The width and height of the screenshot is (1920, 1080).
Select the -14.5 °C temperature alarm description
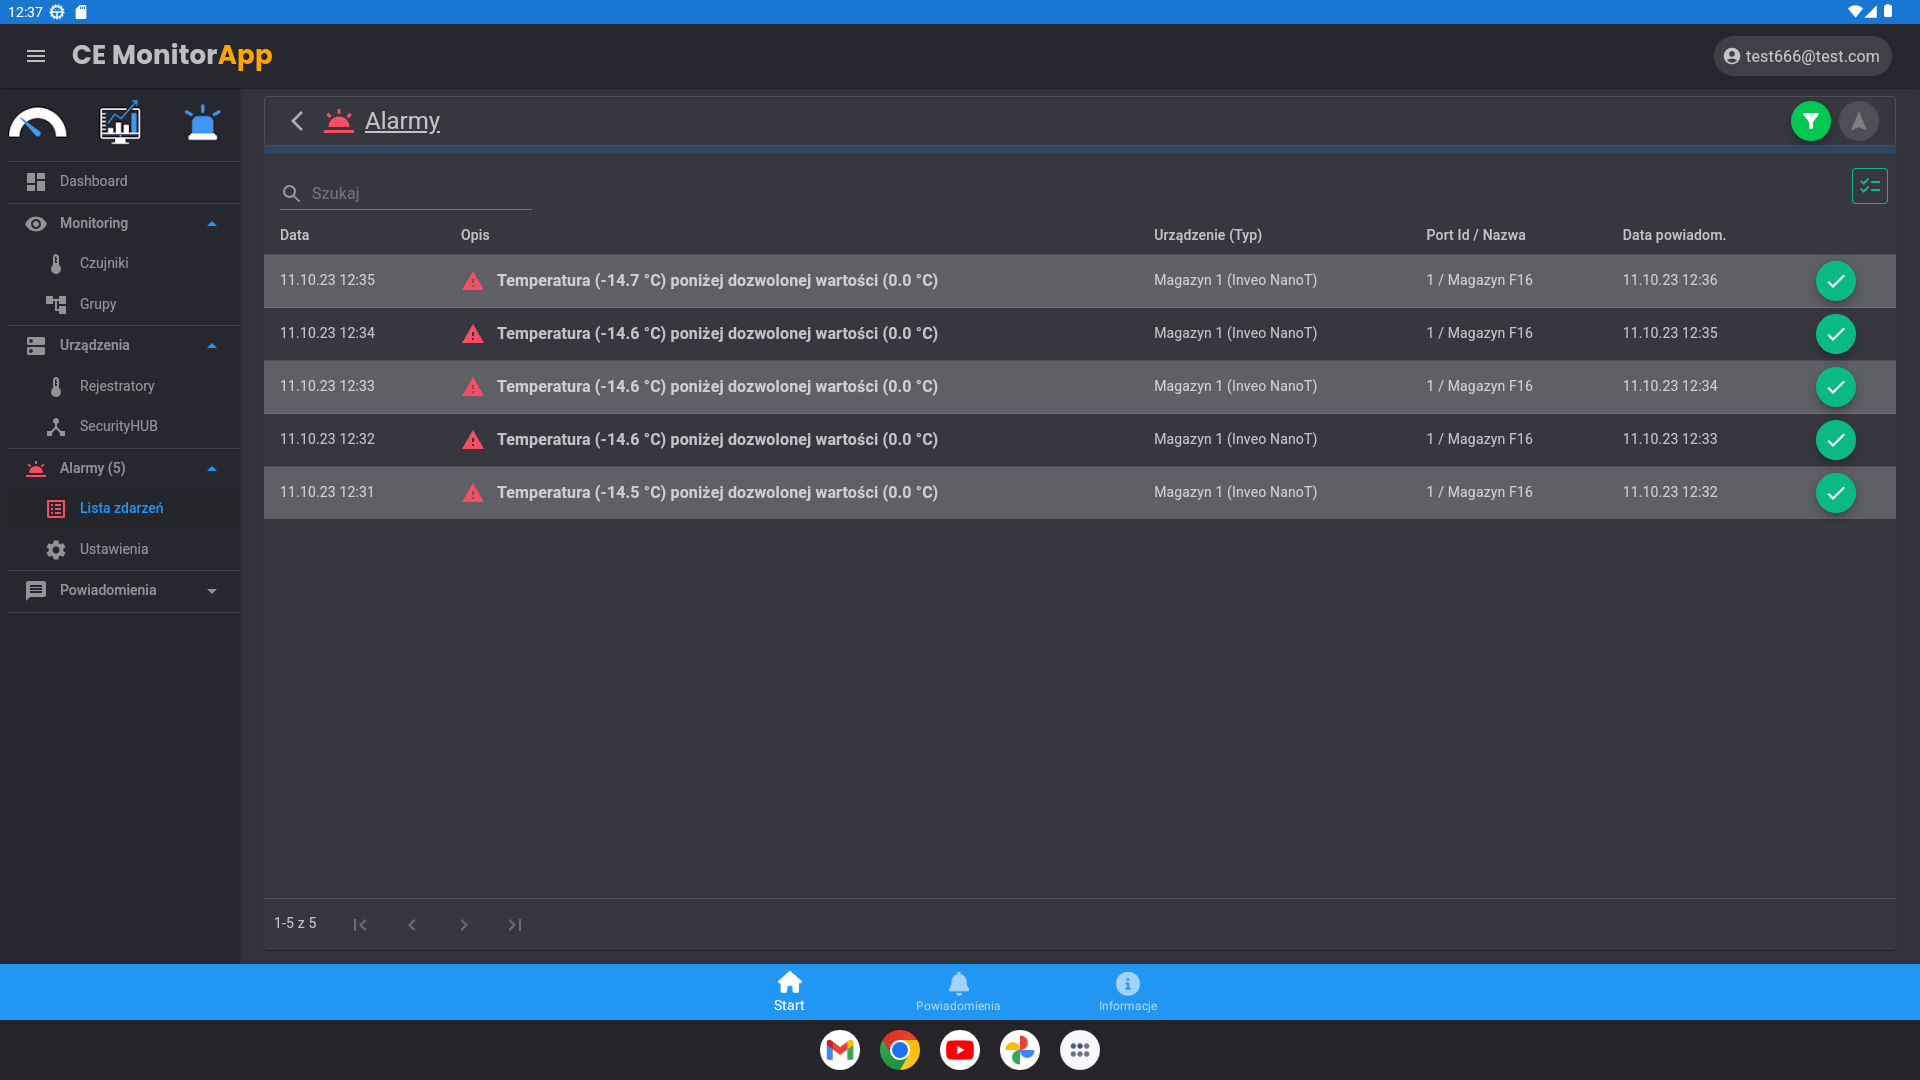[717, 493]
